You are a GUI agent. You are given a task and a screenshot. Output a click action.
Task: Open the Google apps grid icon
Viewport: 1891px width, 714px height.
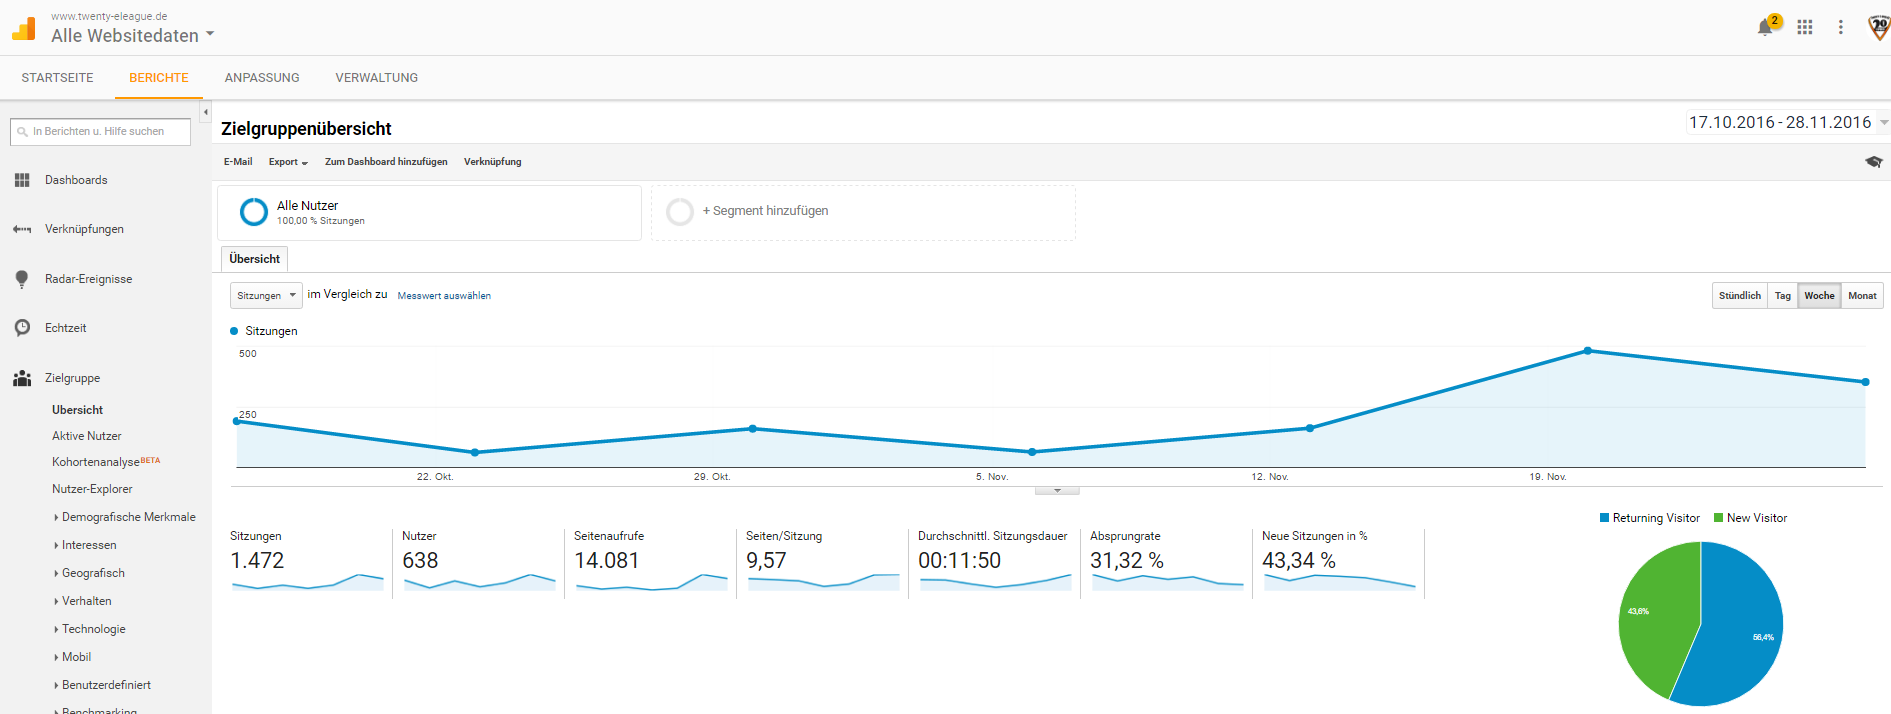coord(1804,27)
